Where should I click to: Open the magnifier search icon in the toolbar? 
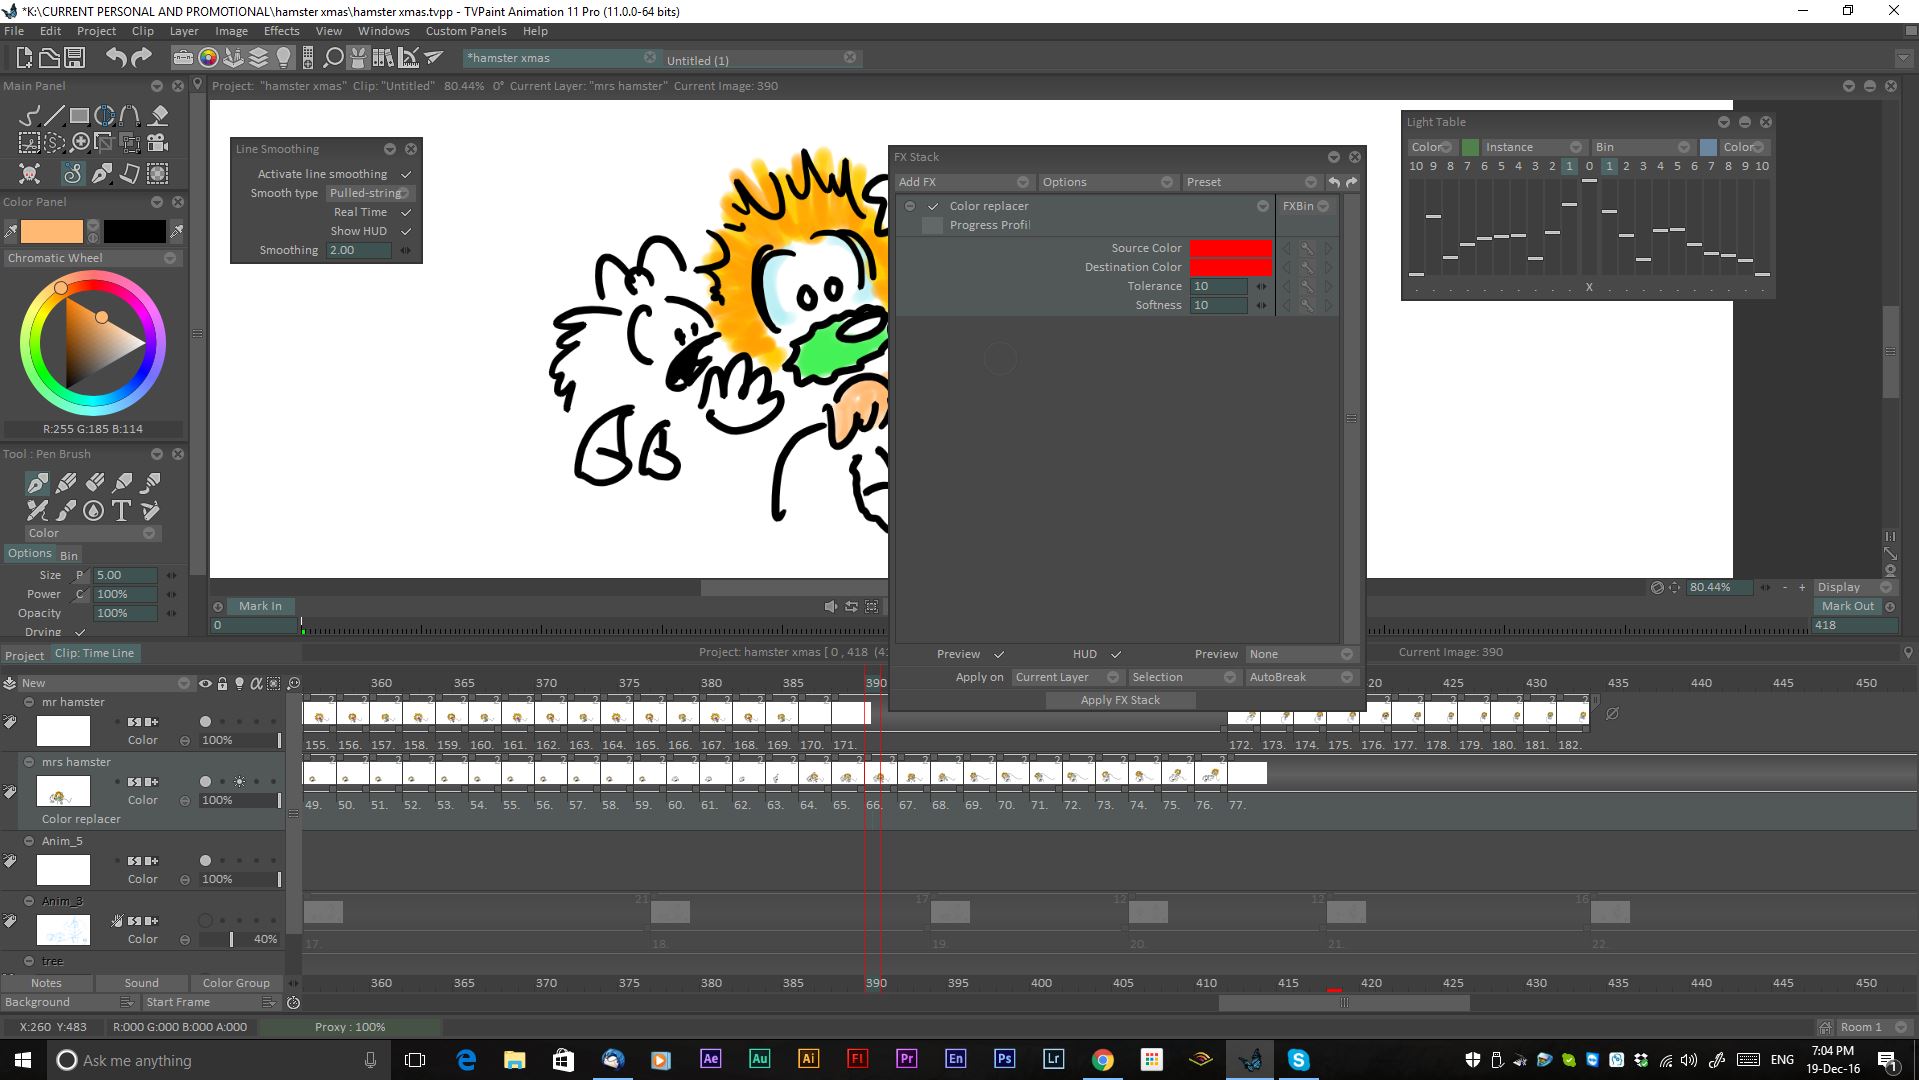pyautogui.click(x=333, y=58)
